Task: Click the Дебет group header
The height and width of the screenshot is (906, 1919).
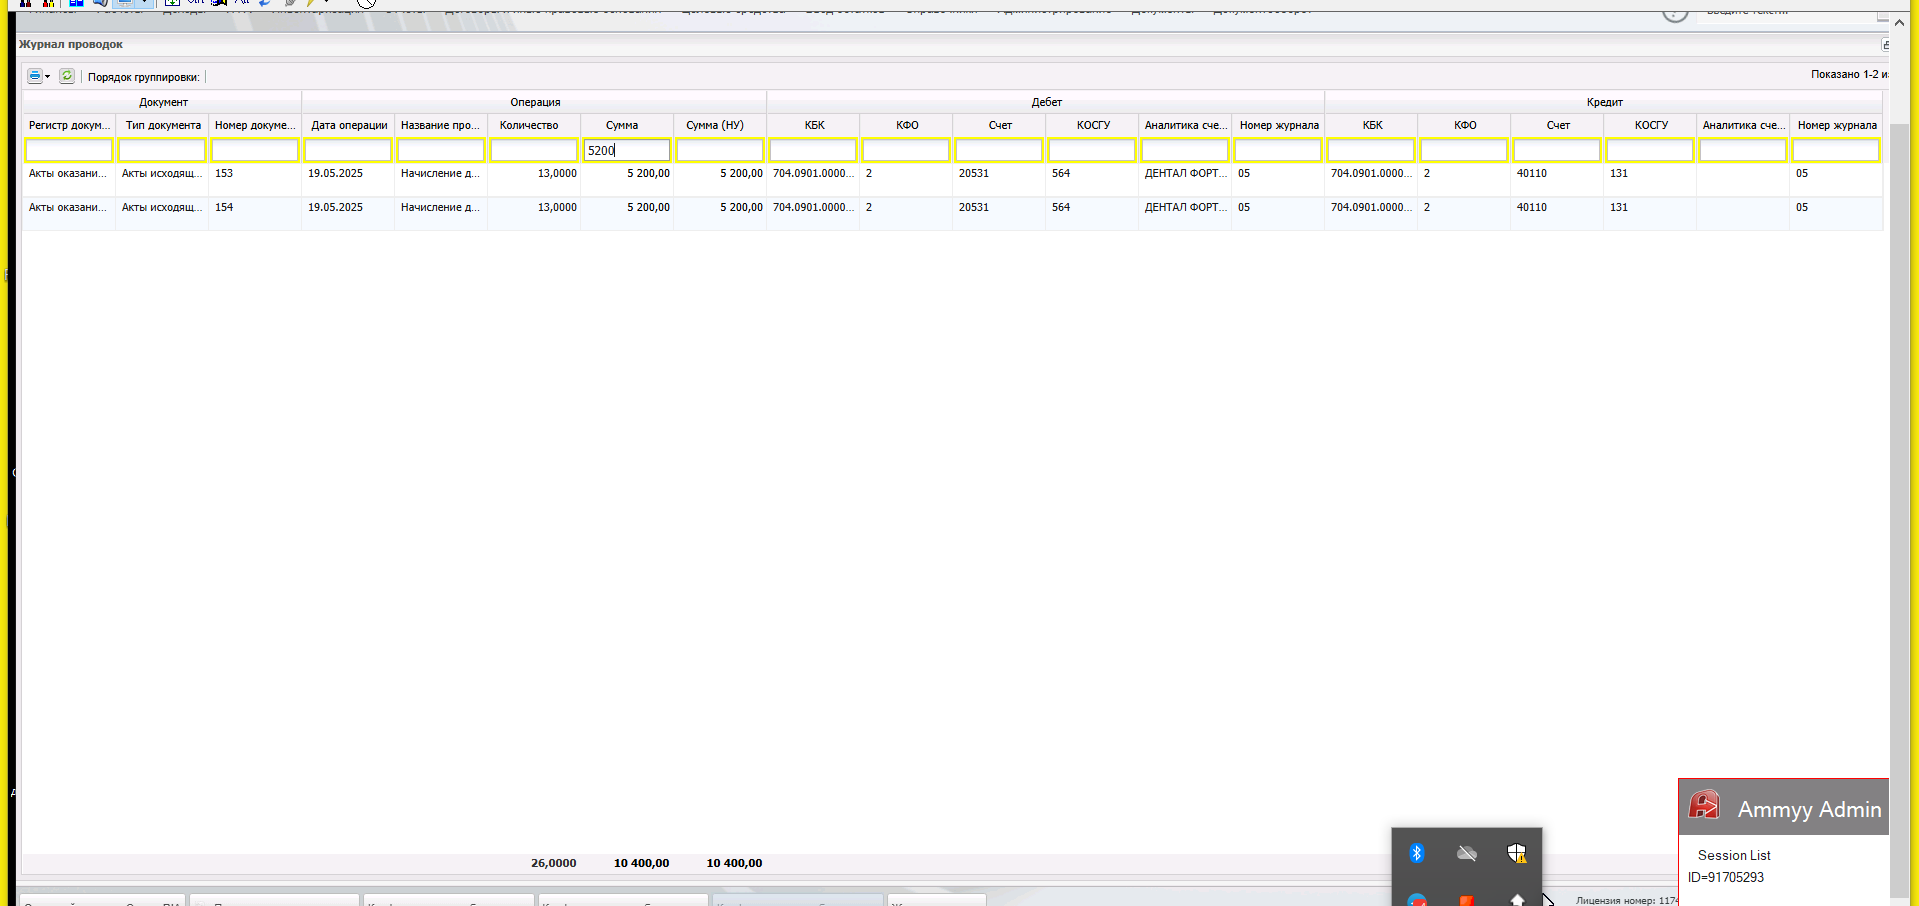Action: click(1046, 102)
